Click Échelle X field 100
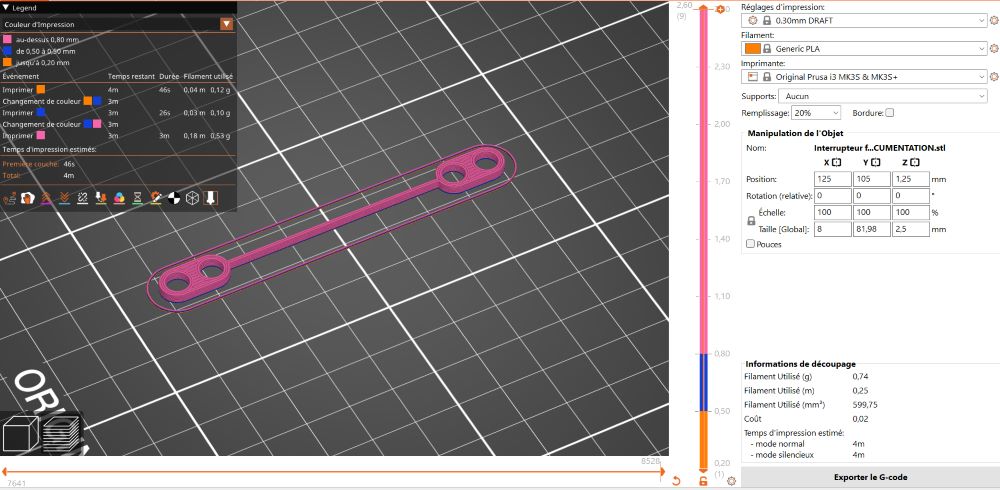Image resolution: width=1000 pixels, height=490 pixels. point(833,212)
